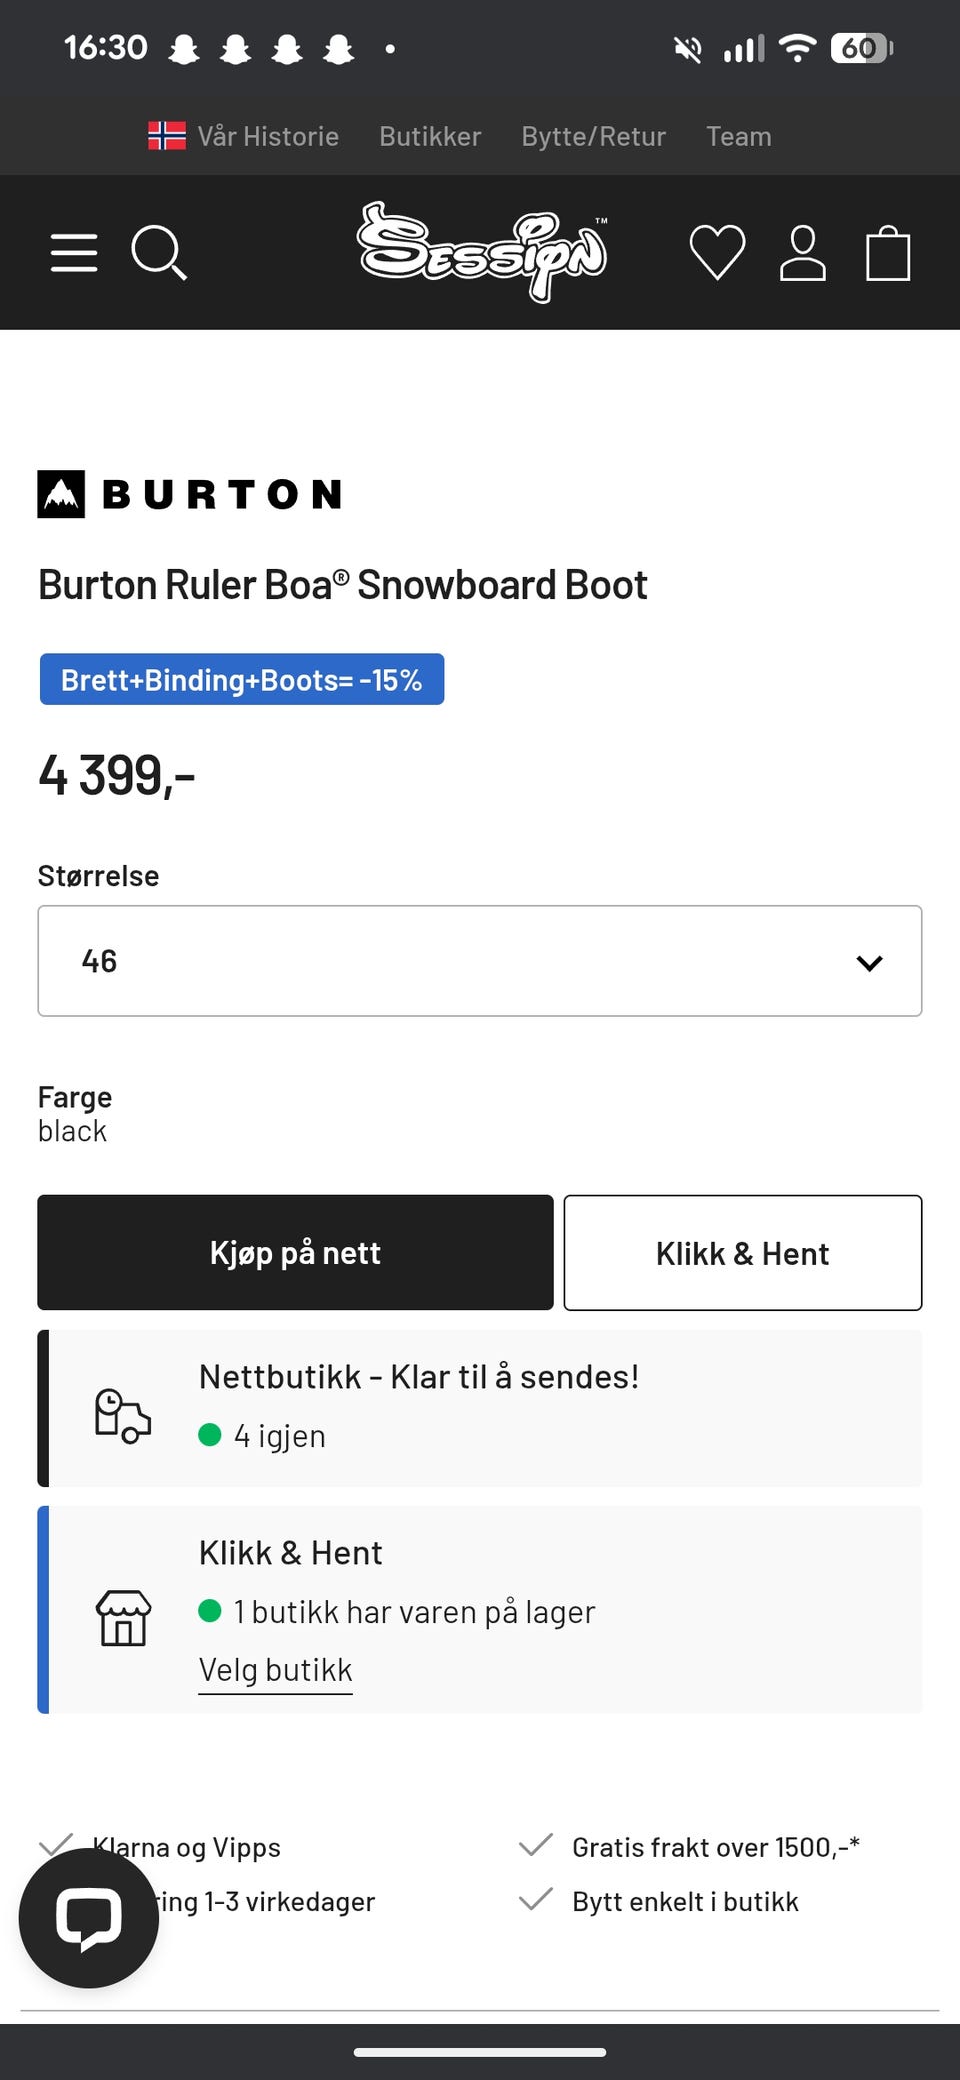Go to Bytte/Retur page
The width and height of the screenshot is (960, 2080).
593,136
